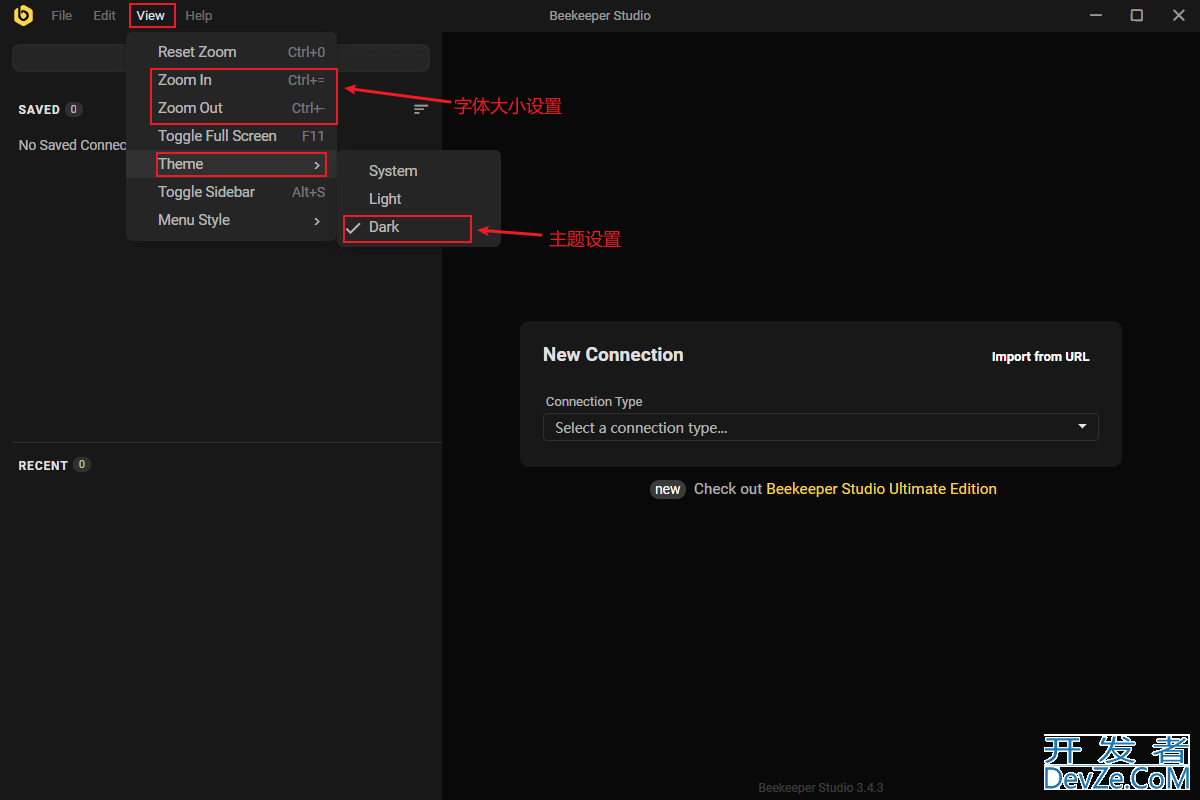Click the Beekeeper Studio logo icon
Image resolution: width=1200 pixels, height=800 pixels.
[x=23, y=15]
